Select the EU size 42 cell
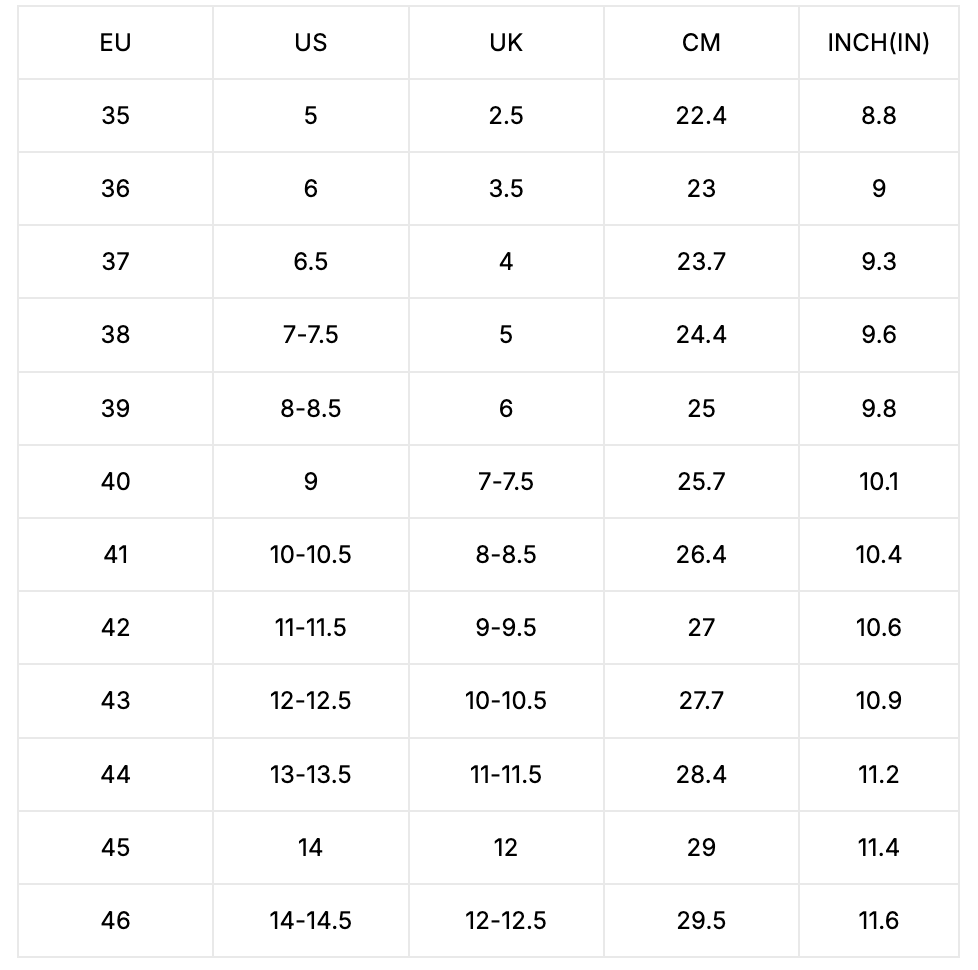The width and height of the screenshot is (978, 970). [116, 628]
